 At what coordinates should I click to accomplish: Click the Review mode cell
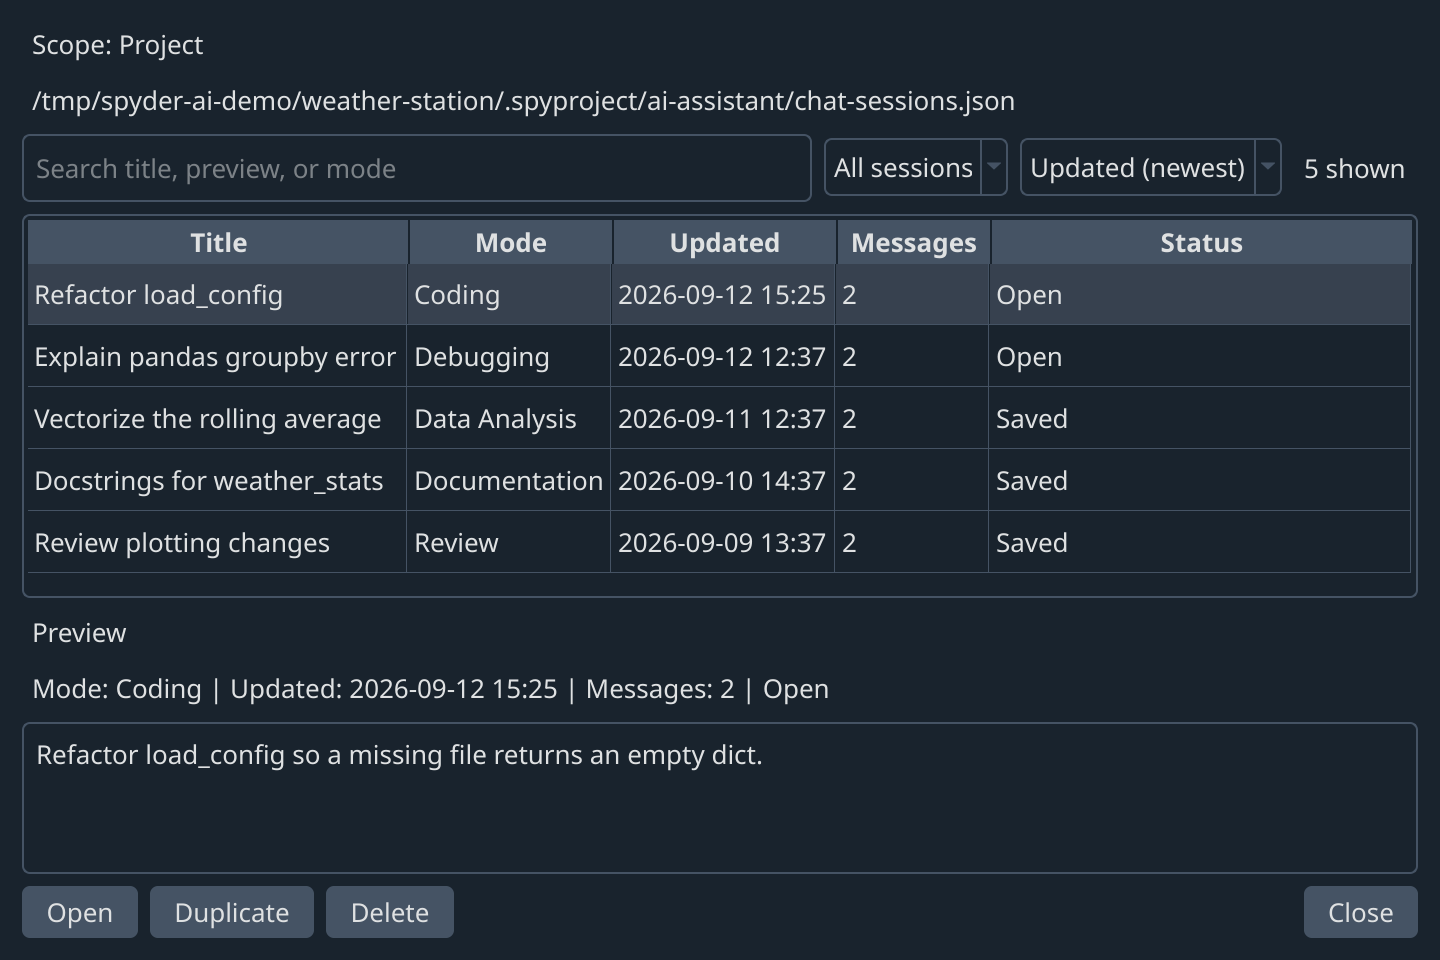tap(509, 543)
